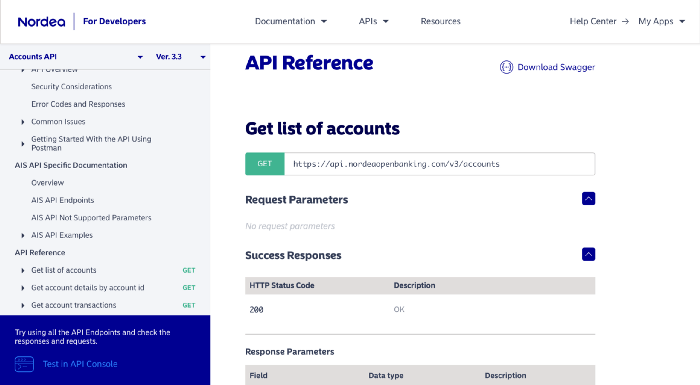Open Get list of accounts sidebar item
Screen dimensions: 700x385
click(64, 270)
